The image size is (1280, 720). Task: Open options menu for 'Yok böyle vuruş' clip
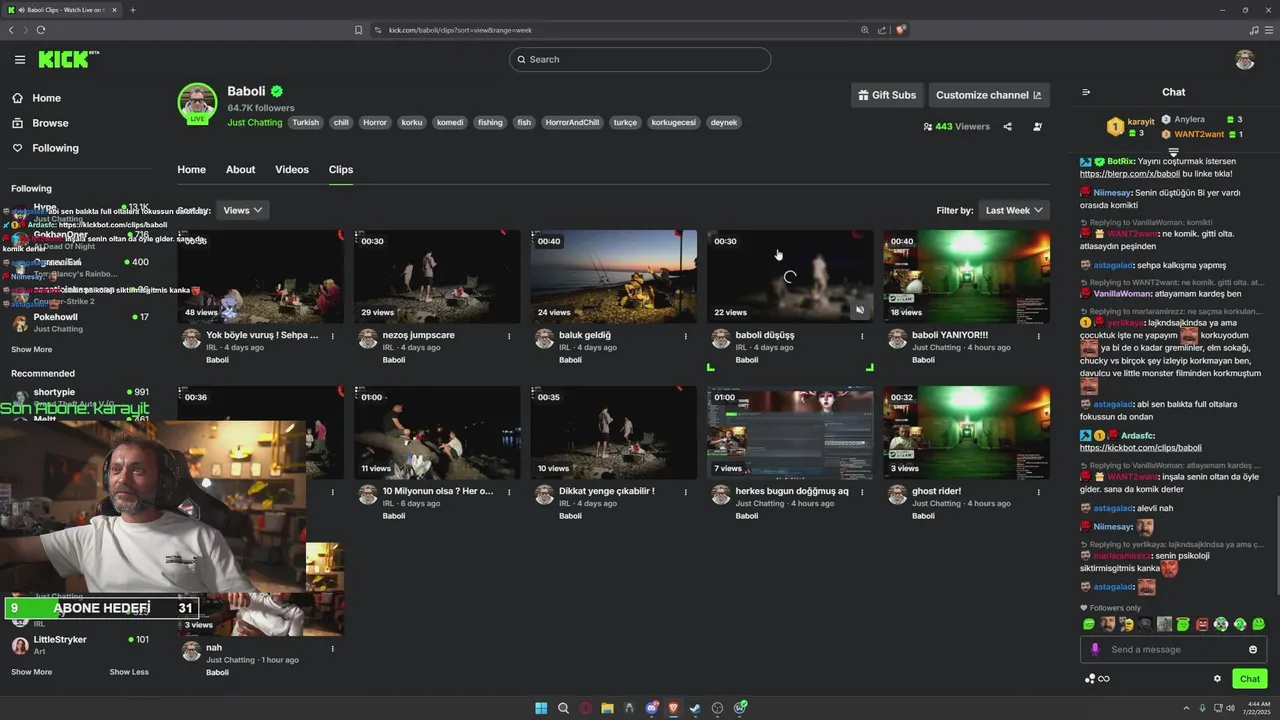tap(333, 336)
